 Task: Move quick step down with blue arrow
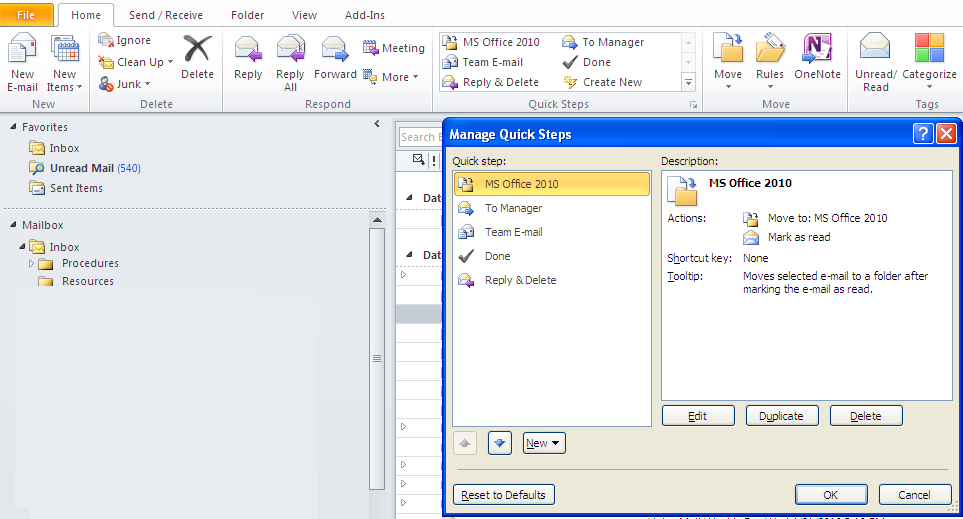pyautogui.click(x=500, y=443)
